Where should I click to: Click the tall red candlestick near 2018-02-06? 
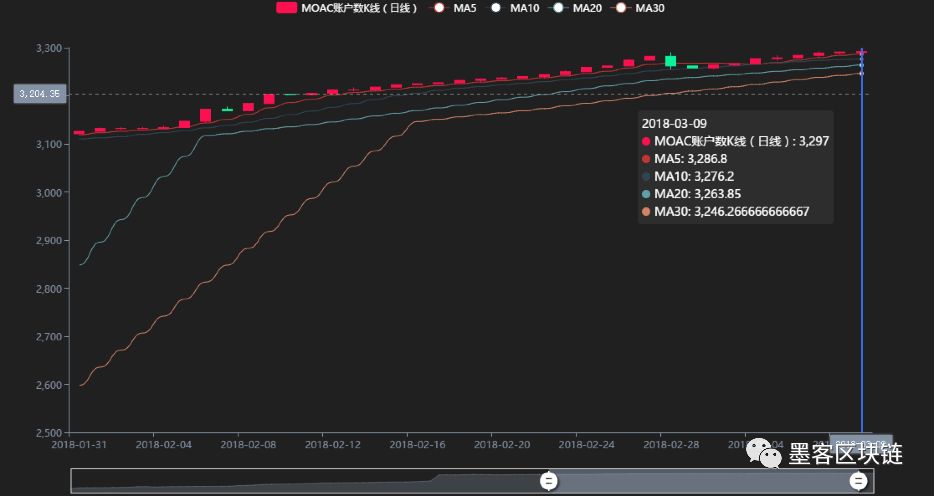205,116
